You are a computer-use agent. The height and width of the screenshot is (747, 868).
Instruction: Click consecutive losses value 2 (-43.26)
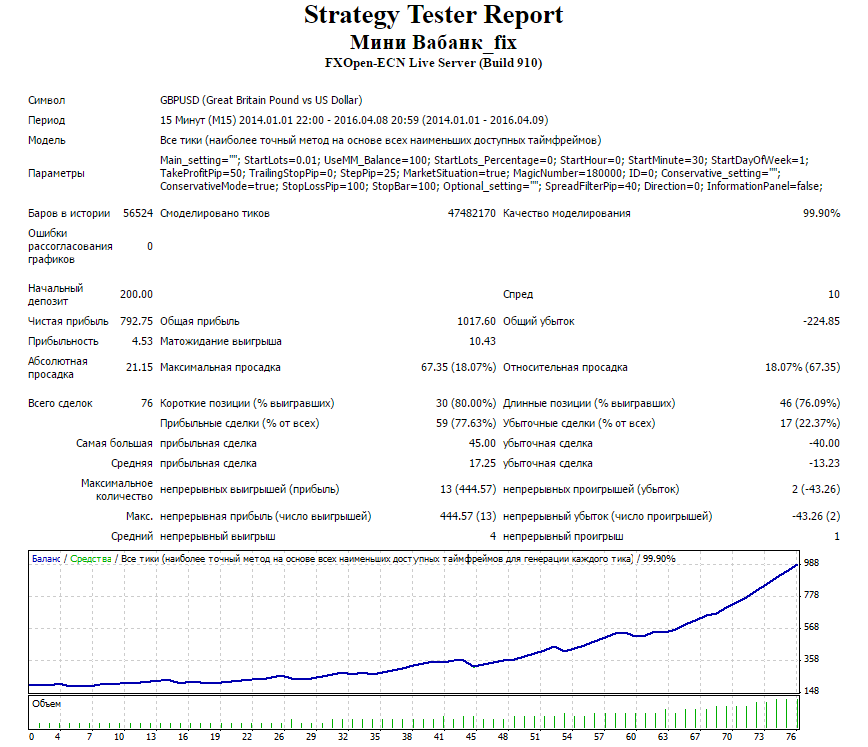(816, 490)
